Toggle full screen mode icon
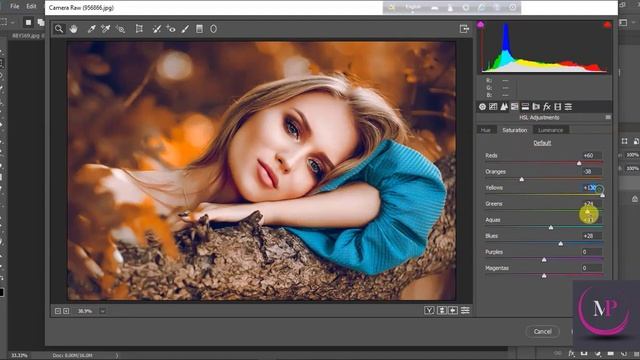 (x=464, y=29)
